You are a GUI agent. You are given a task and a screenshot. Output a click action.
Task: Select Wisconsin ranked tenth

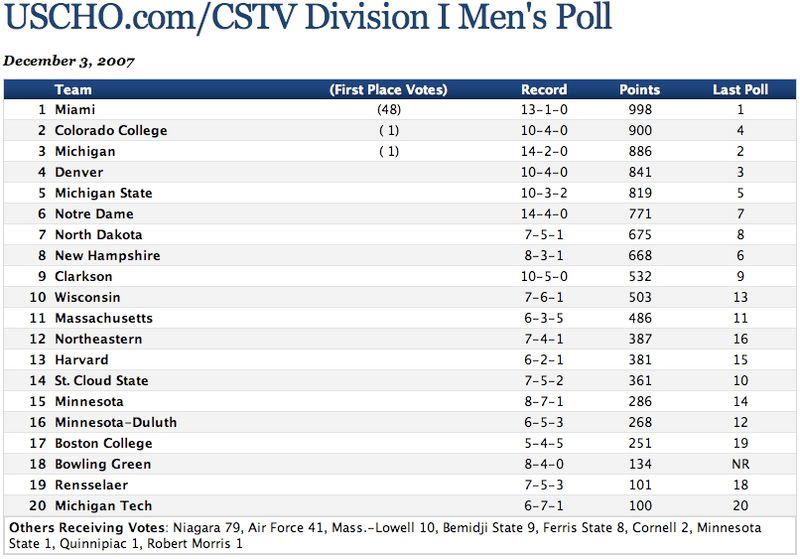point(88,297)
